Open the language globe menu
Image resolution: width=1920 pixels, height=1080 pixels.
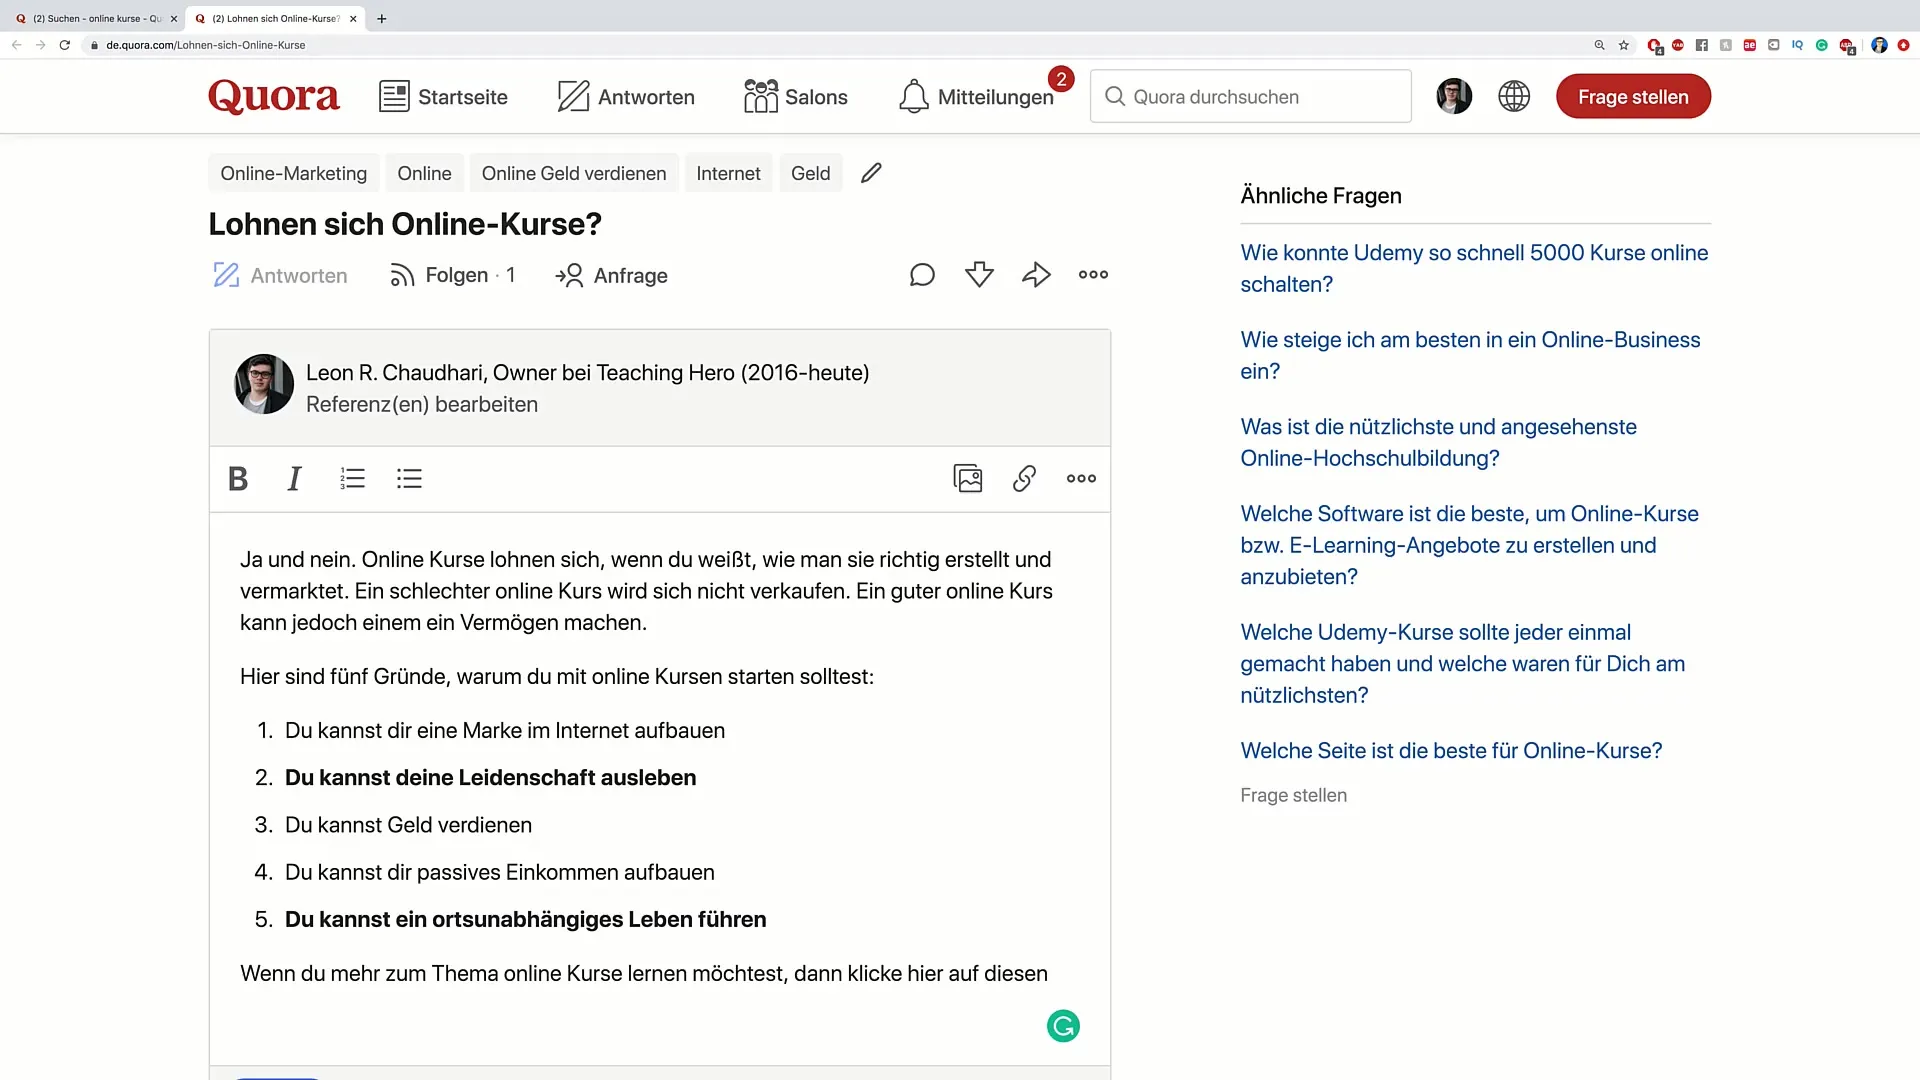click(1514, 96)
